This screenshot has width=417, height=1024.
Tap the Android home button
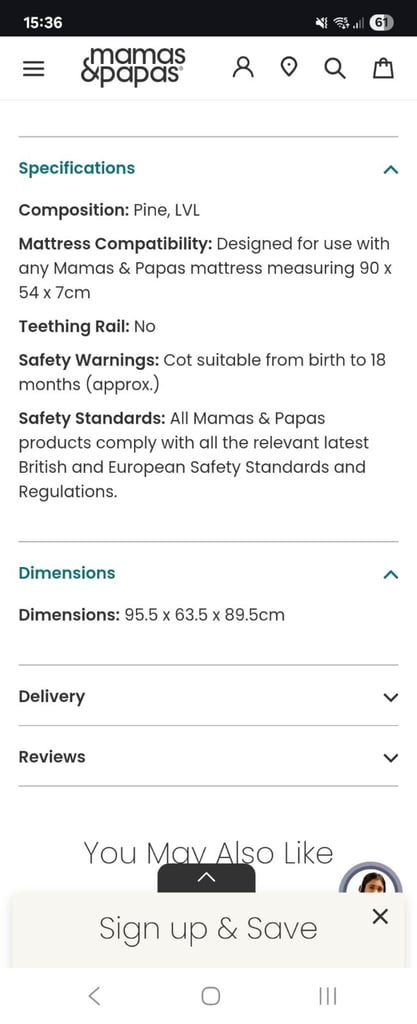[210, 995]
